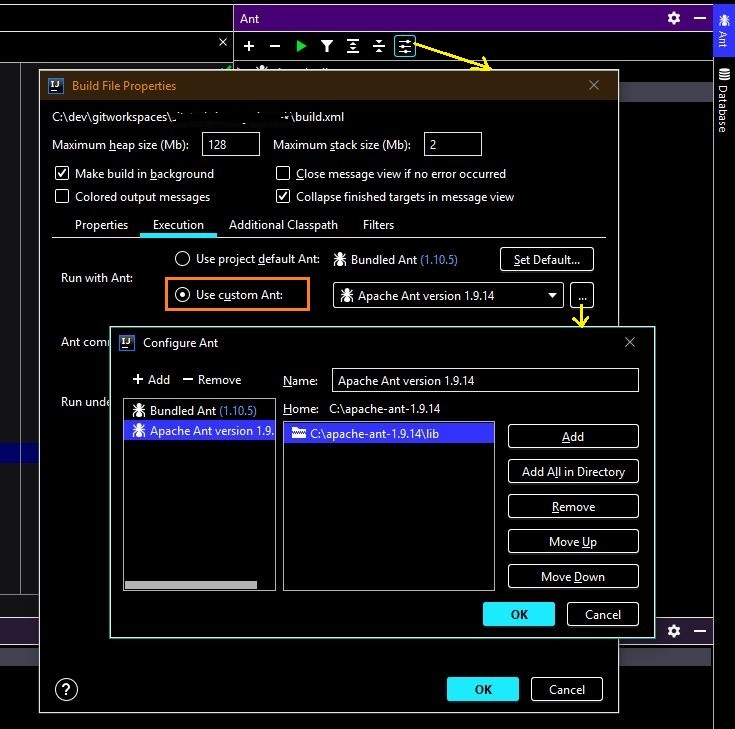Remove build file with minus icon in Ant toolbar
This screenshot has height=729, width=735.
[275, 46]
